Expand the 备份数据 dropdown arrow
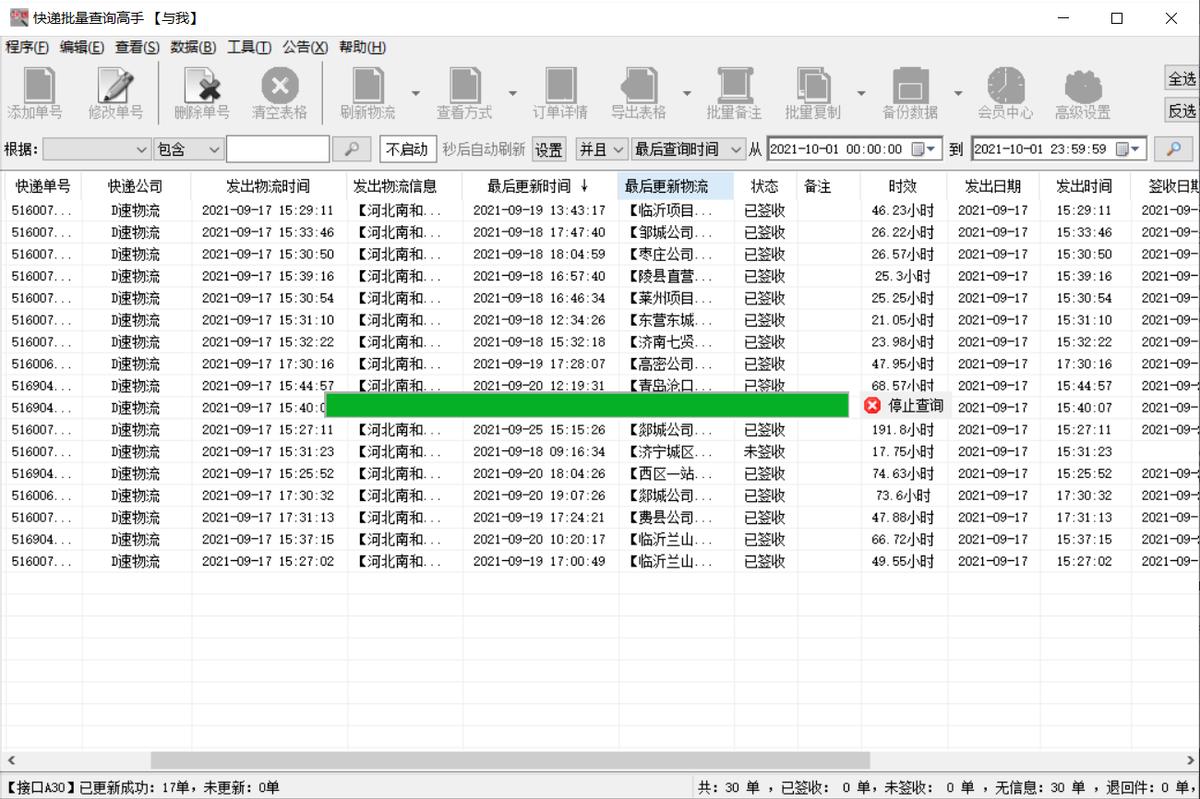 pyautogui.click(x=957, y=94)
